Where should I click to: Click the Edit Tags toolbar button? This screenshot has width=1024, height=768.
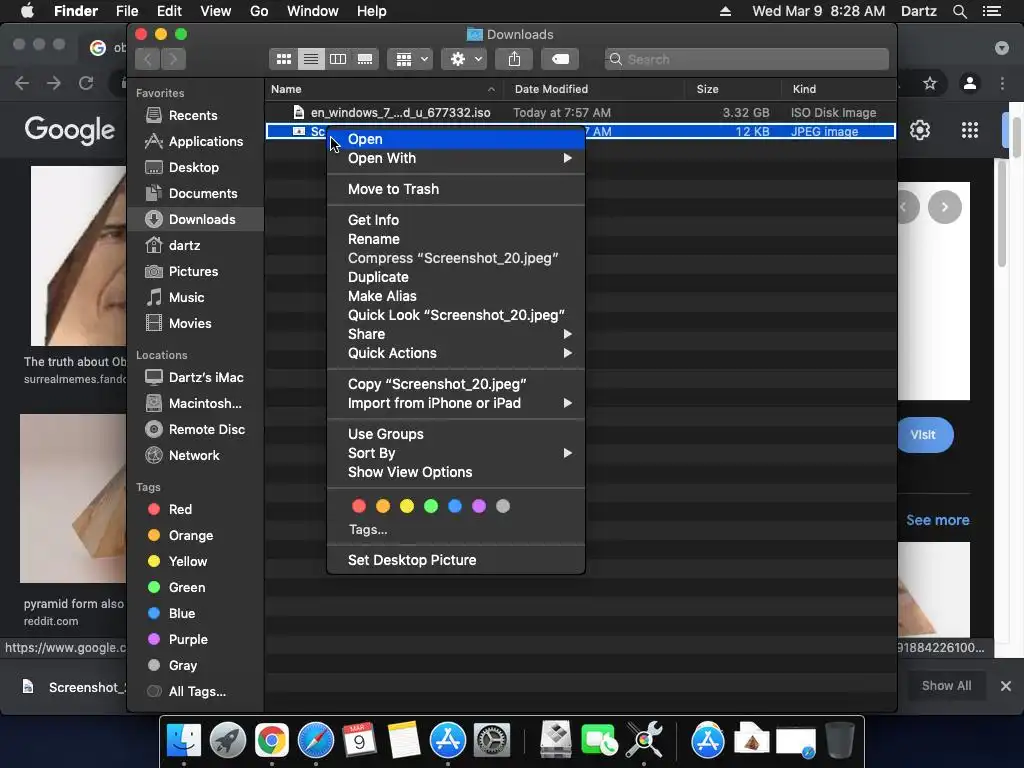click(x=560, y=59)
